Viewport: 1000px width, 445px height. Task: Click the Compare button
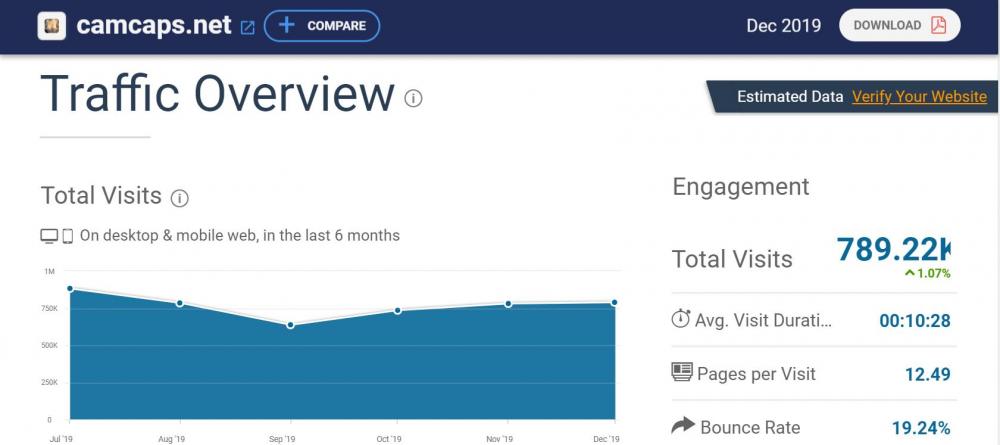coord(321,26)
